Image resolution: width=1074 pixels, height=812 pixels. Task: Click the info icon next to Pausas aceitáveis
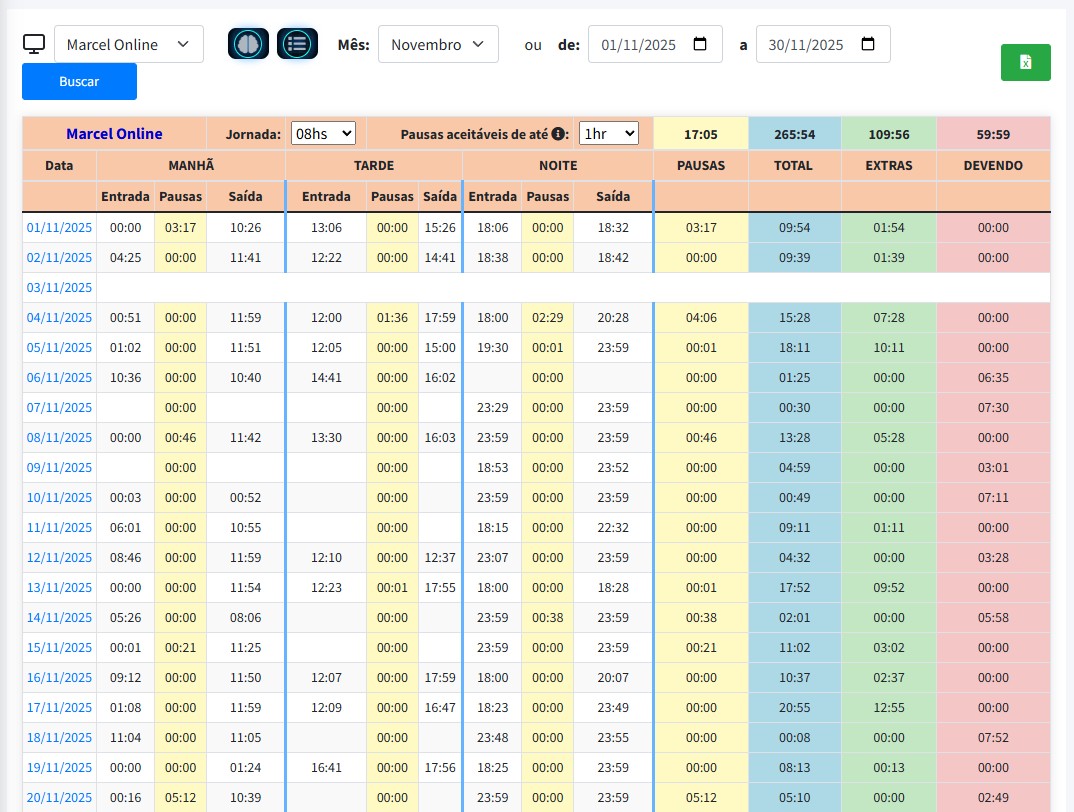pos(559,133)
